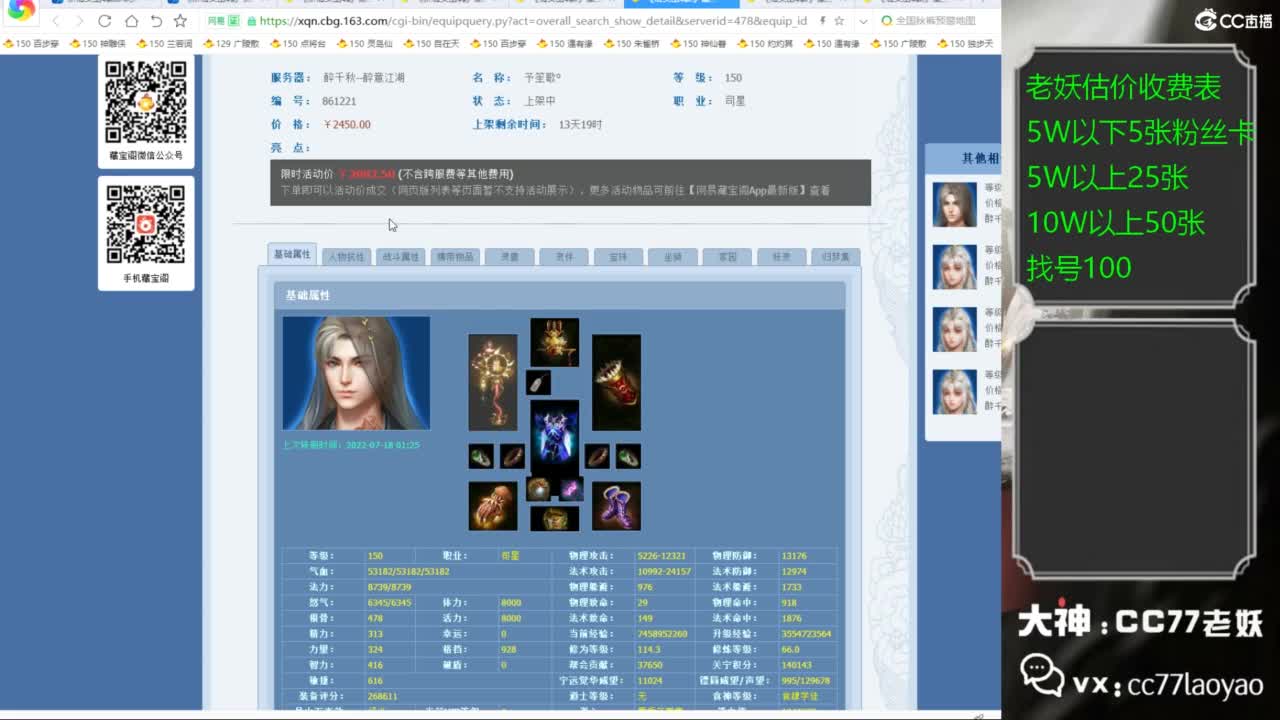
Task: Select the round orb accessory icon
Action: point(539,489)
